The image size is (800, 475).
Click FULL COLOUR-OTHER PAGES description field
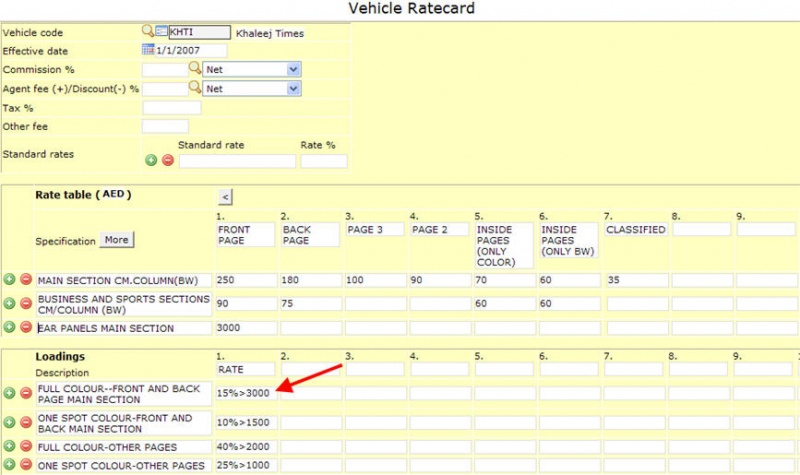pos(124,447)
